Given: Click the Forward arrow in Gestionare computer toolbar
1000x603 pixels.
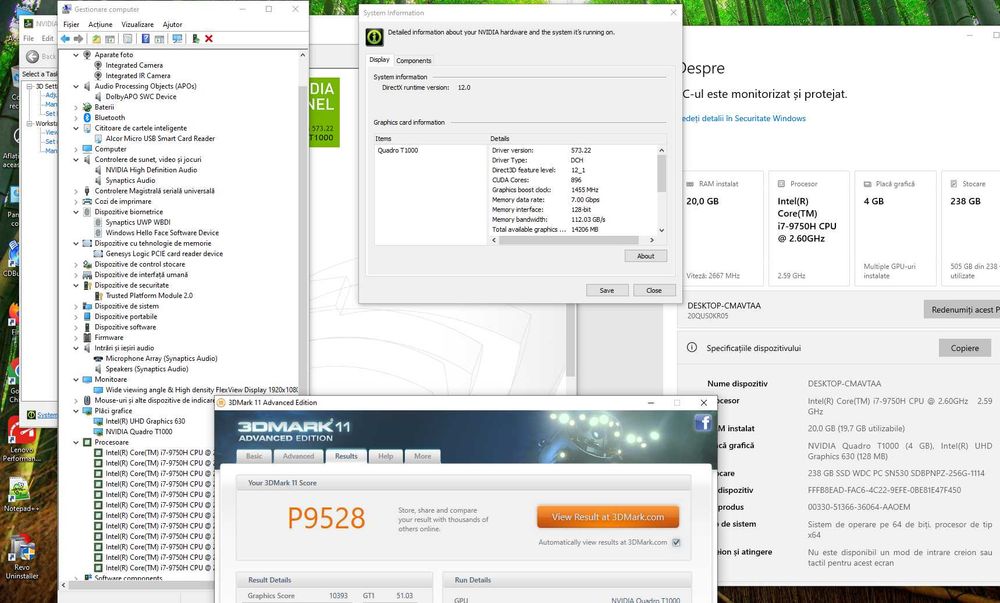Looking at the screenshot, I should pos(78,39).
